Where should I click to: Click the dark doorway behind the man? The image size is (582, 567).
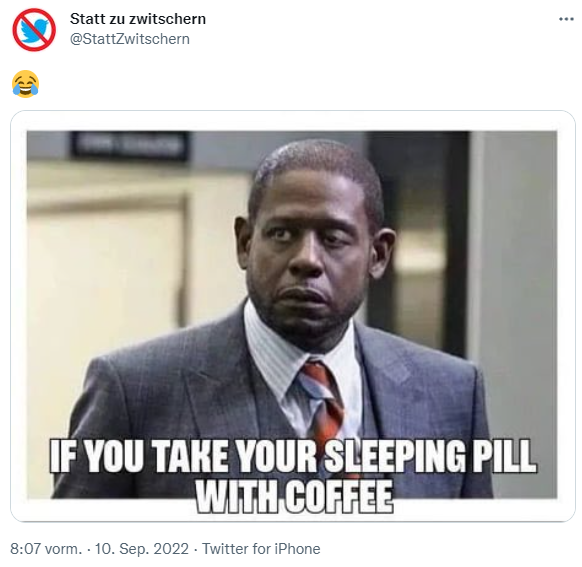tap(418, 241)
